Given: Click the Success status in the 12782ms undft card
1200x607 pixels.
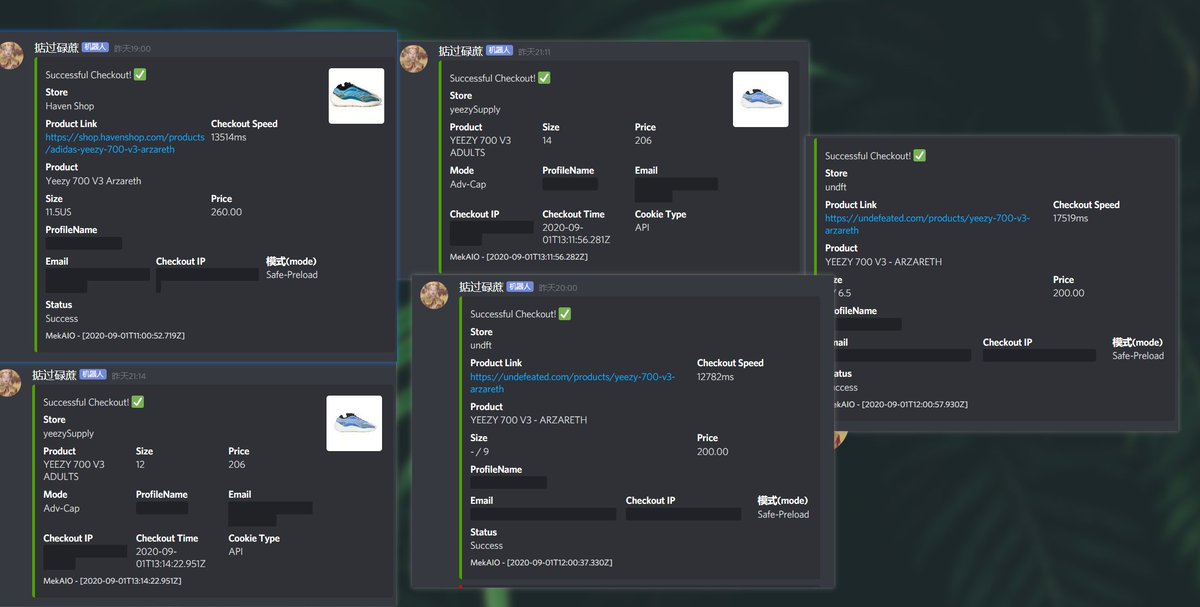Looking at the screenshot, I should pos(486,546).
